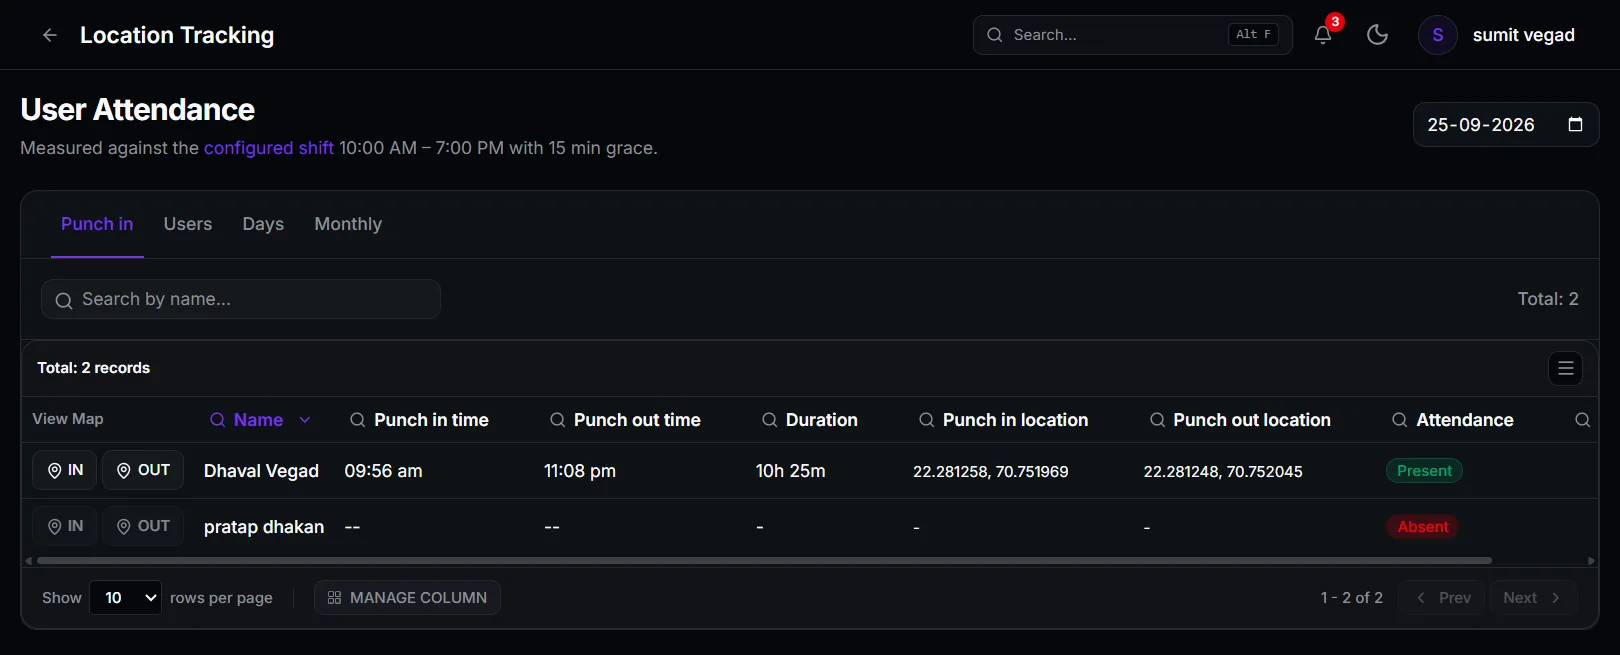Open the S user avatar
This screenshot has height=655, width=1620.
[1437, 35]
